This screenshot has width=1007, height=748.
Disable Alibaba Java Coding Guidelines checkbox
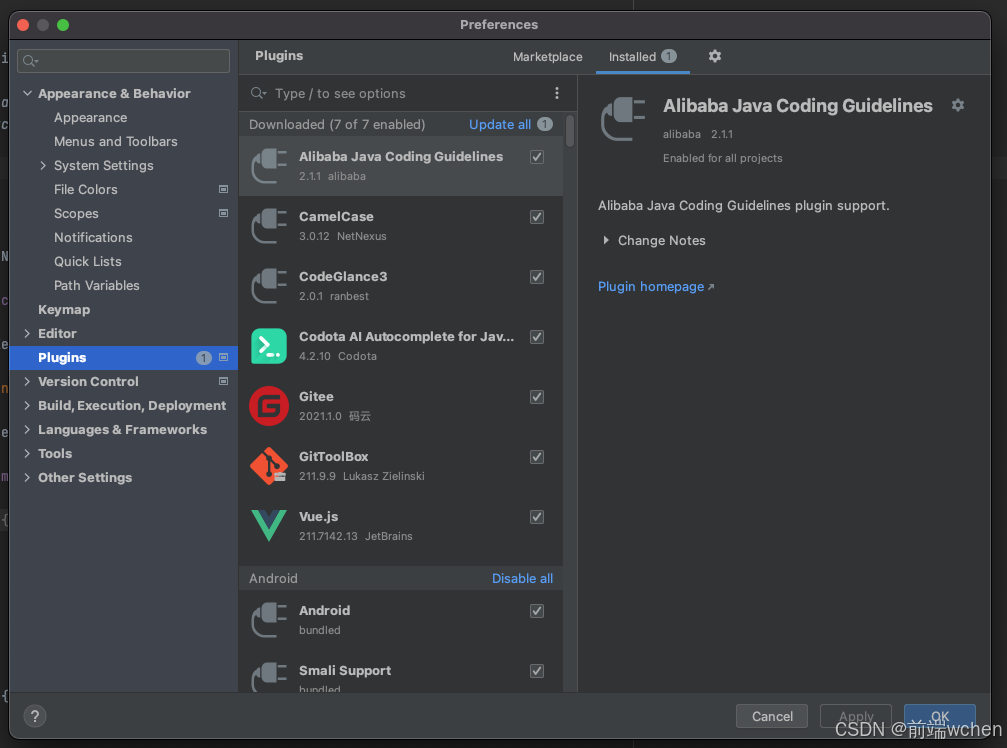[x=537, y=157]
